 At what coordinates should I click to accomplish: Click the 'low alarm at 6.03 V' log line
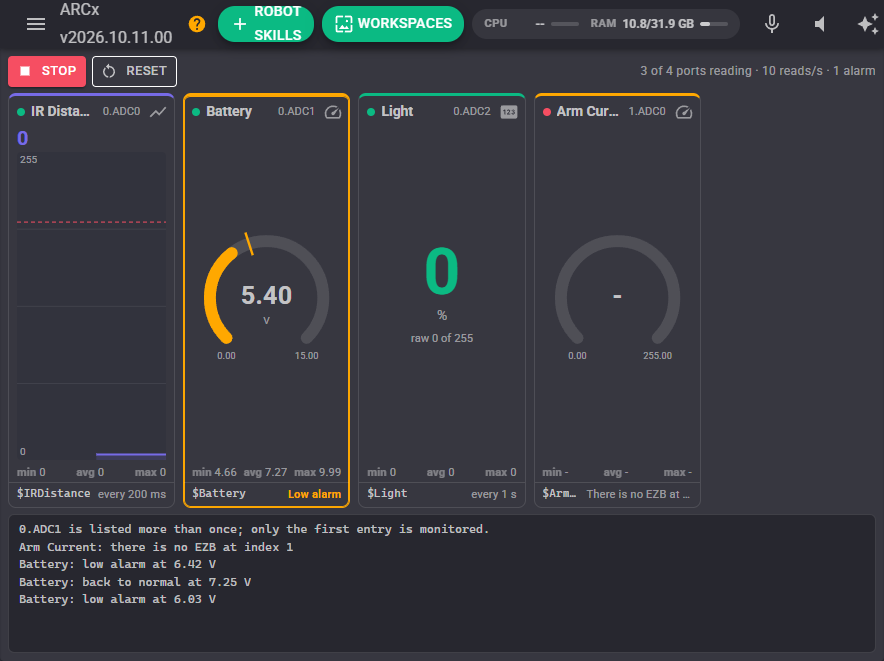click(x=117, y=600)
